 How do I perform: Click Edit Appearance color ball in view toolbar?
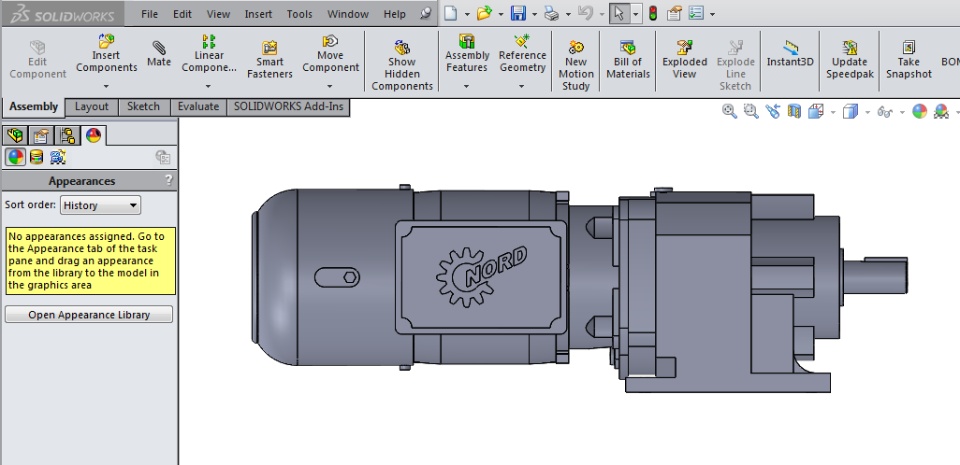pos(919,111)
